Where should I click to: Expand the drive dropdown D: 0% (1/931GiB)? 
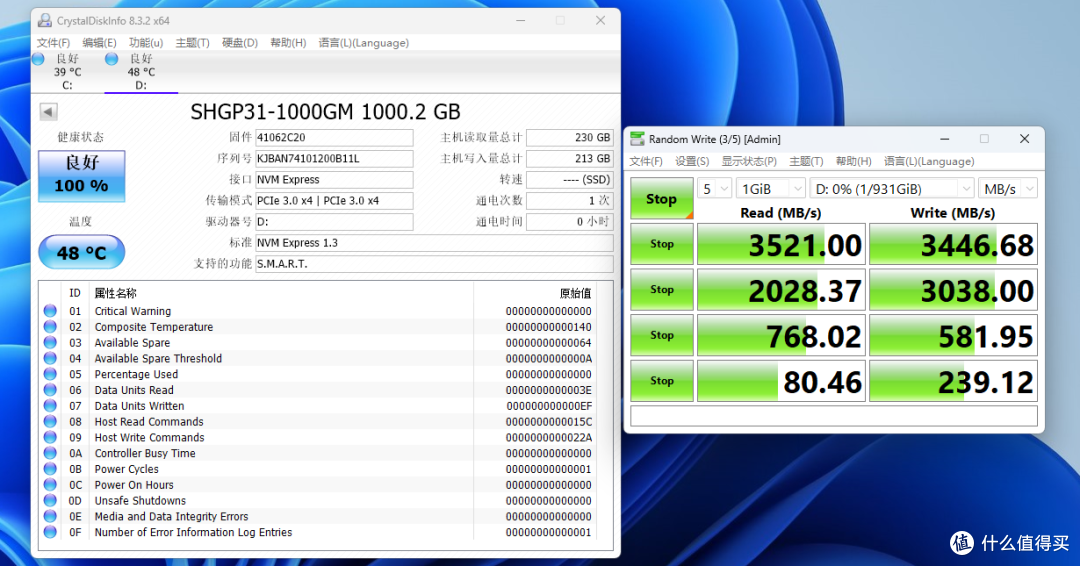(x=891, y=189)
